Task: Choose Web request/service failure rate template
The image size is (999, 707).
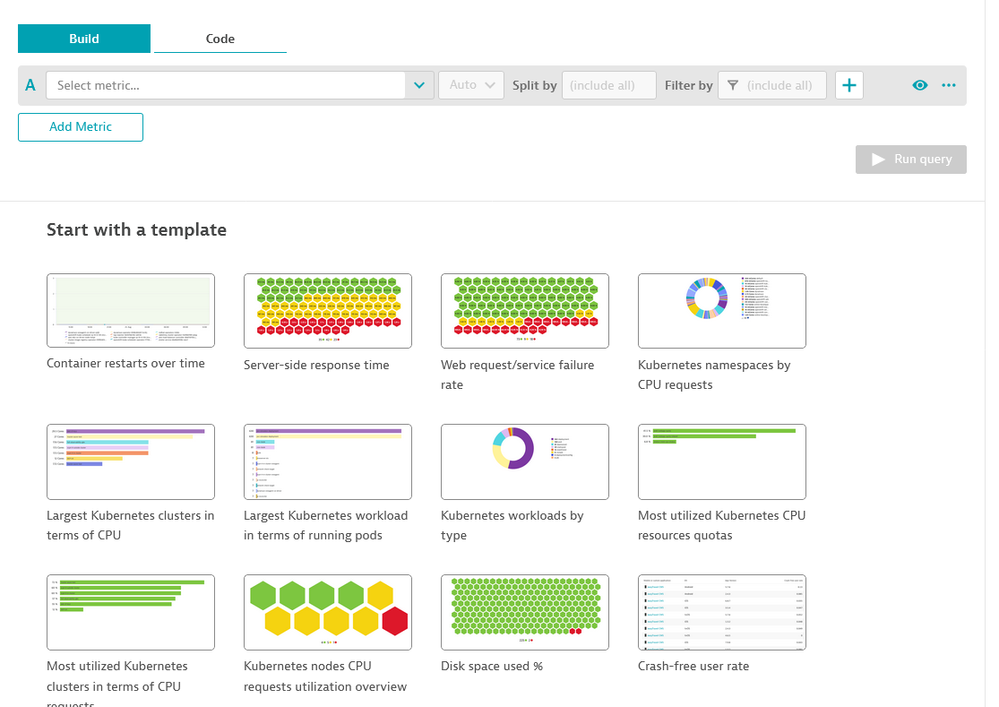Action: 525,311
